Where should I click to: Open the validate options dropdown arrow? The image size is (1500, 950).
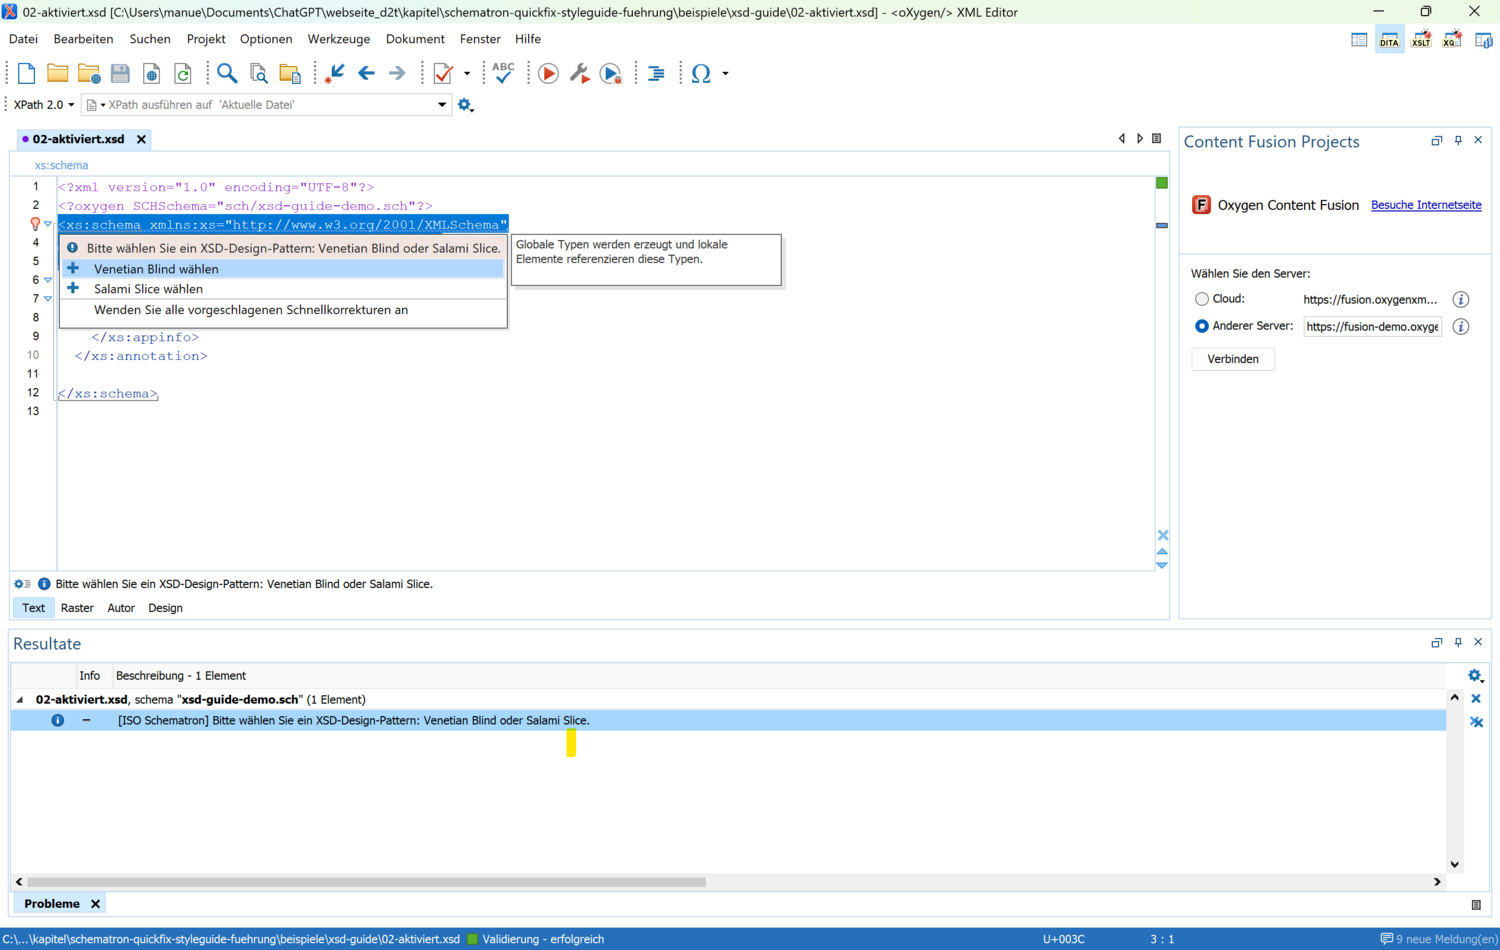point(467,74)
